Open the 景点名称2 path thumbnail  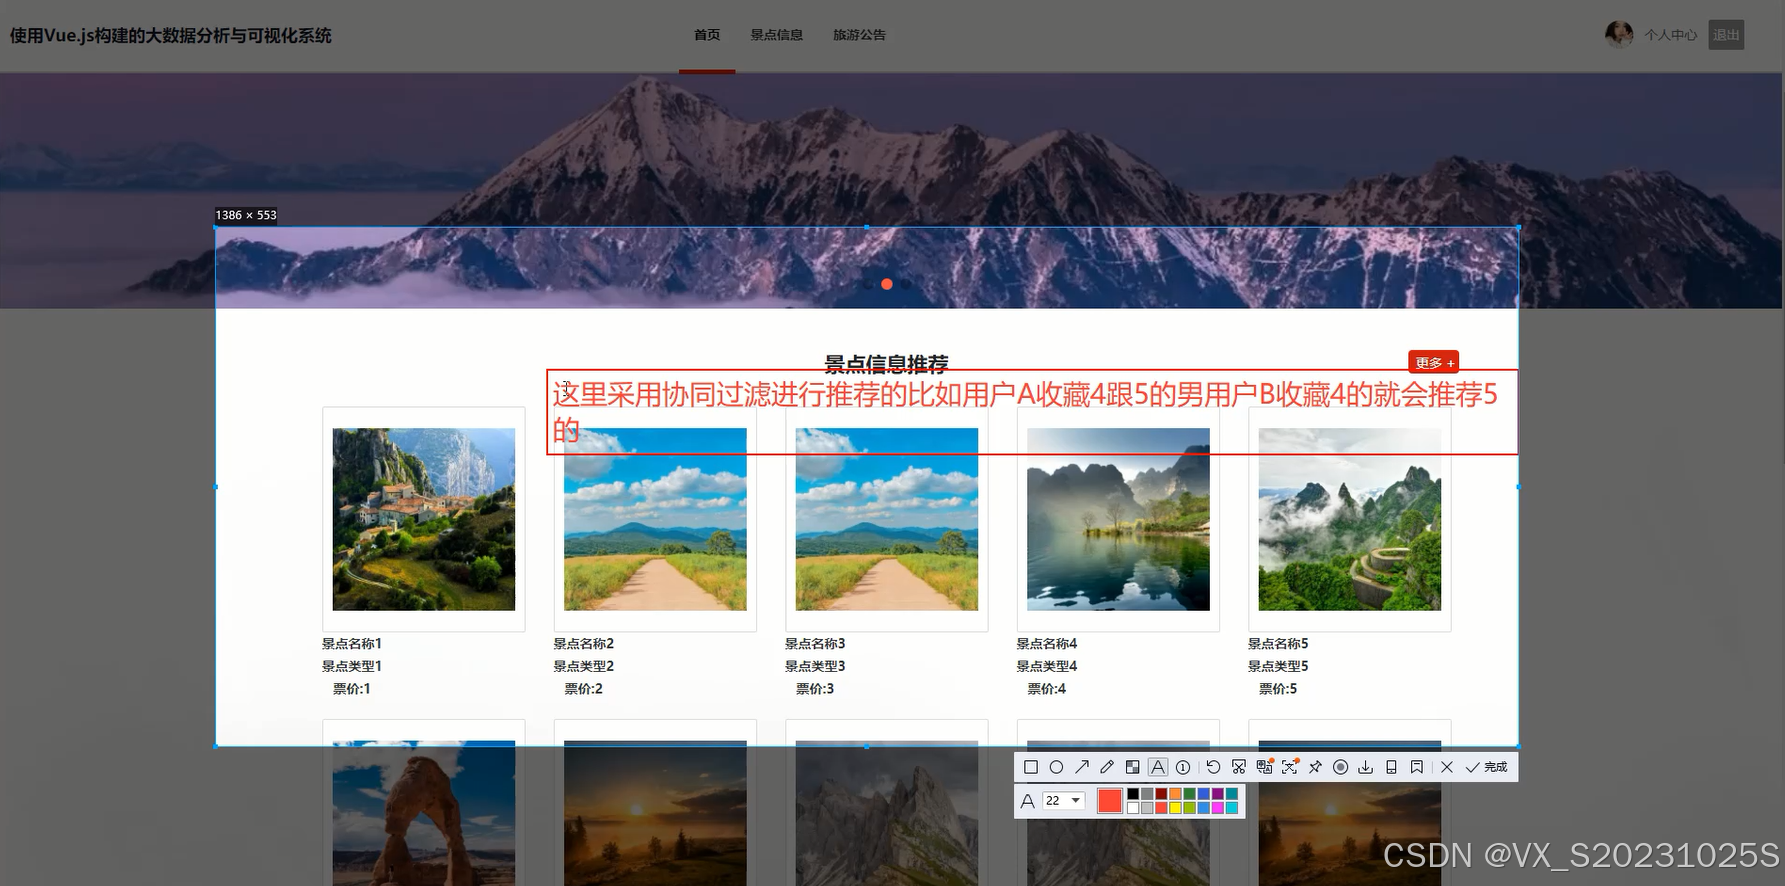click(x=655, y=519)
